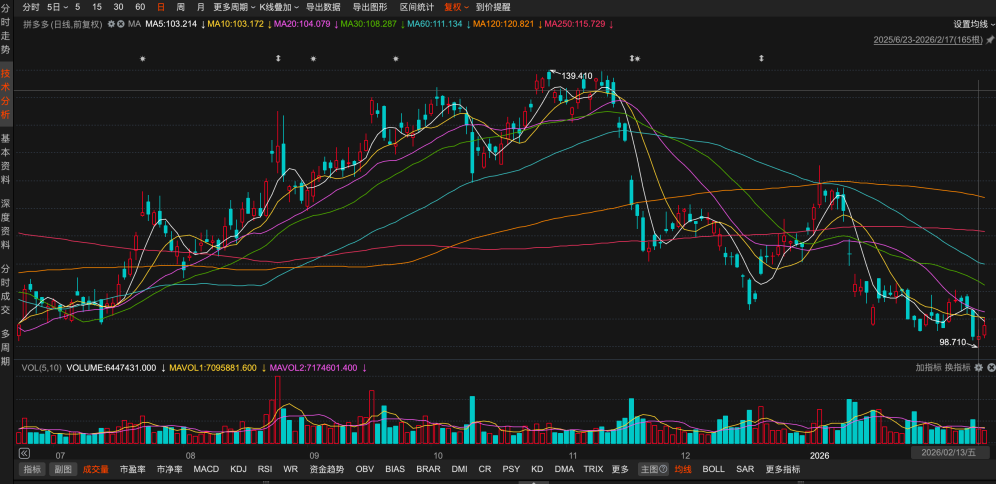Image resolution: width=996 pixels, height=484 pixels.
Task: Pin the date range with pushpin icon
Action: tap(989, 40)
